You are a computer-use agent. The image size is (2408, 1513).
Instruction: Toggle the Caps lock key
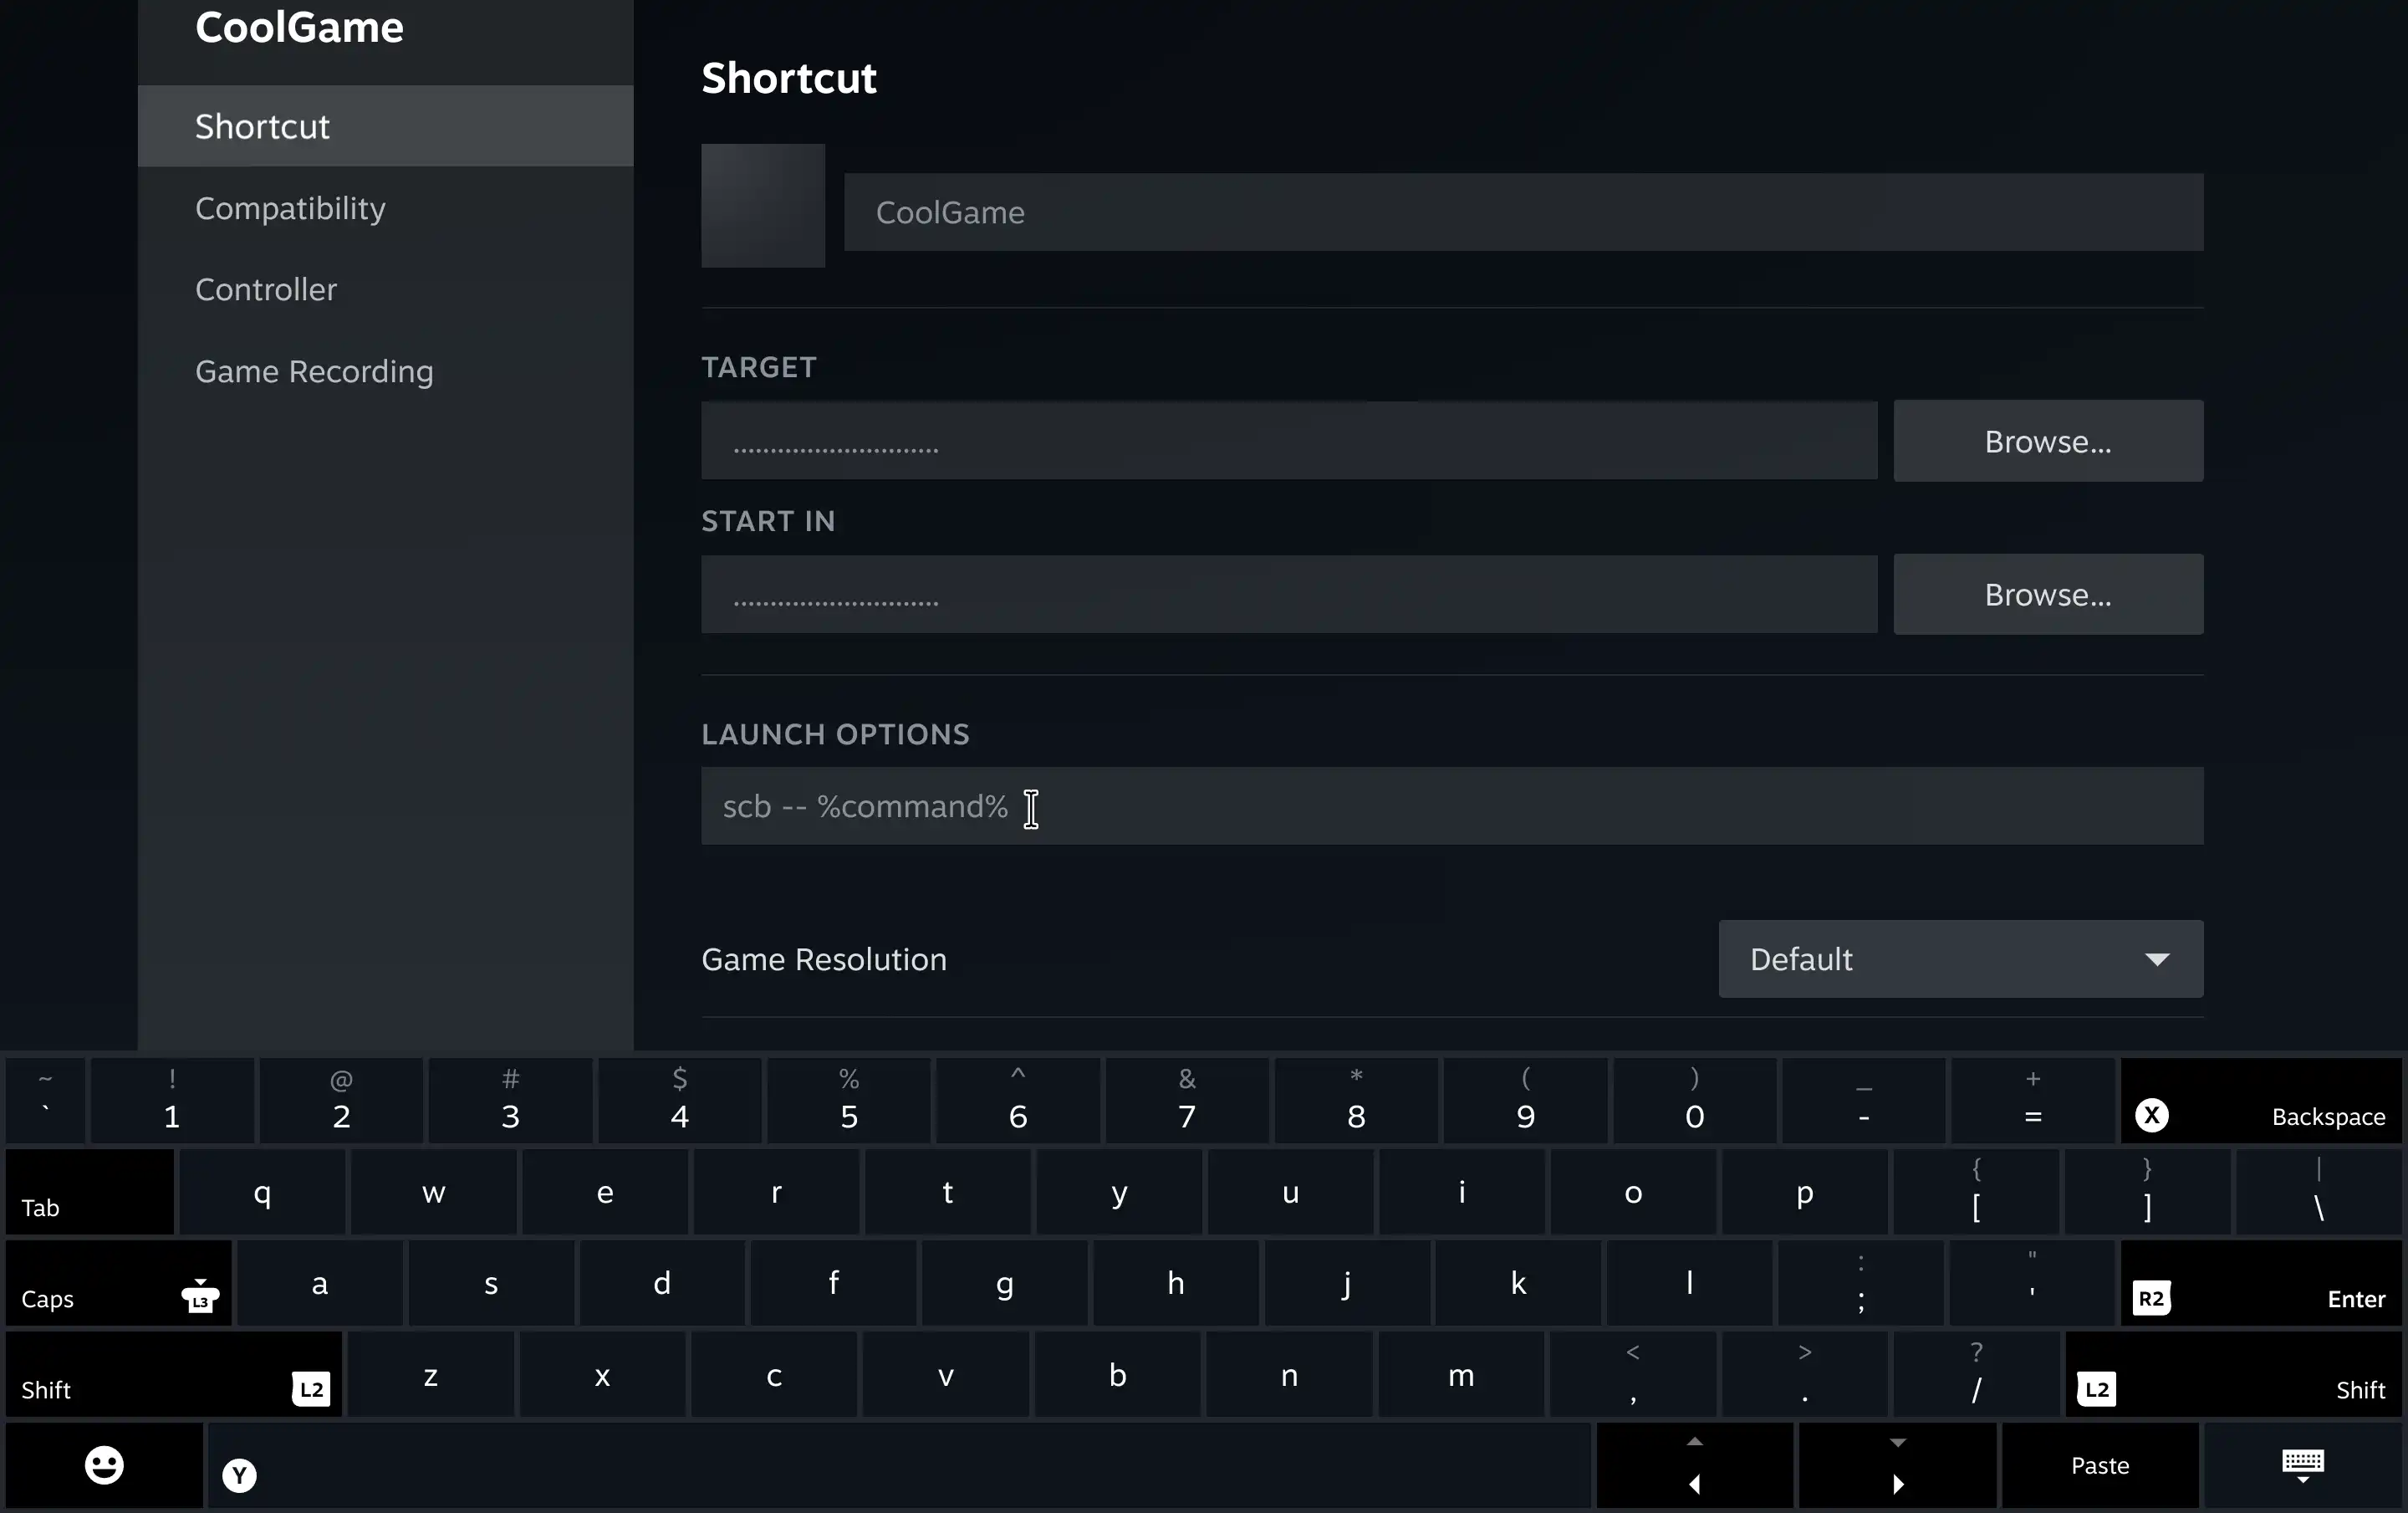pyautogui.click(x=118, y=1284)
